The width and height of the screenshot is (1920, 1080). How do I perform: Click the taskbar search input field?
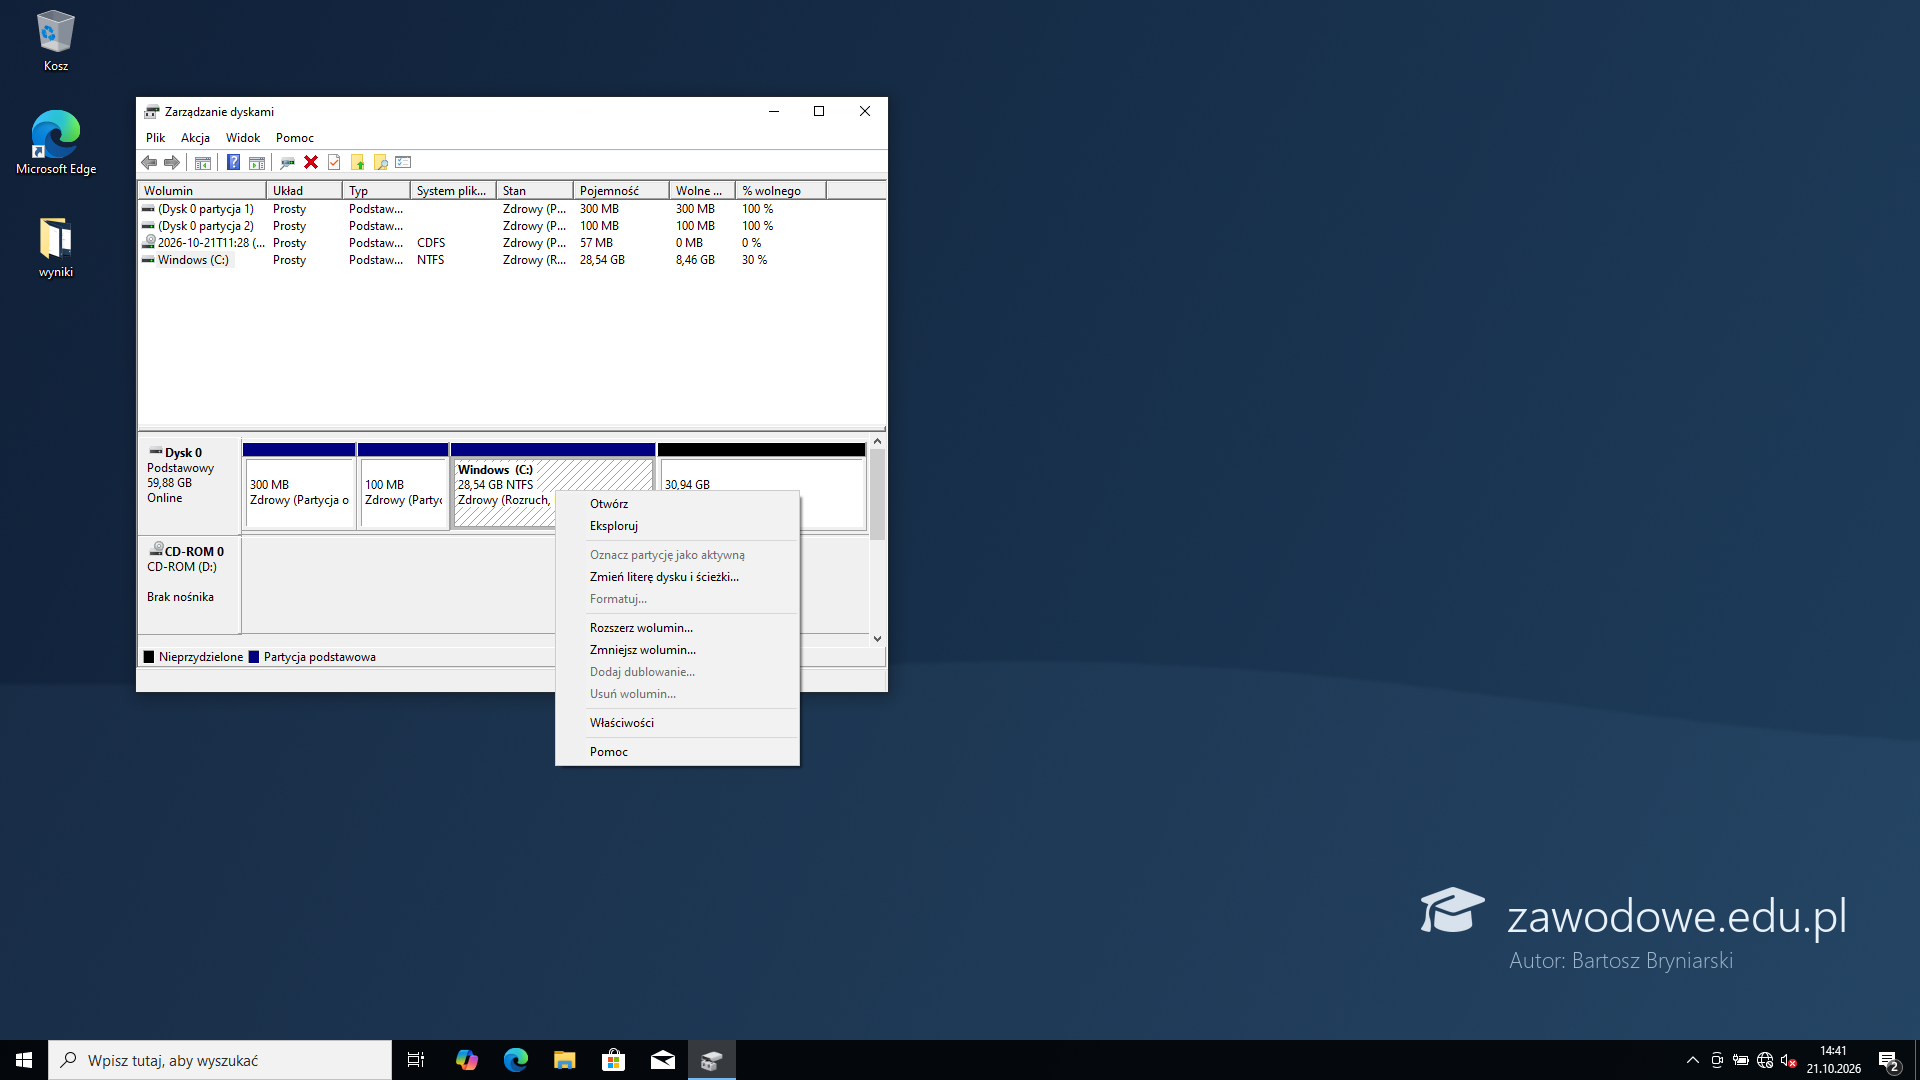(x=220, y=1060)
